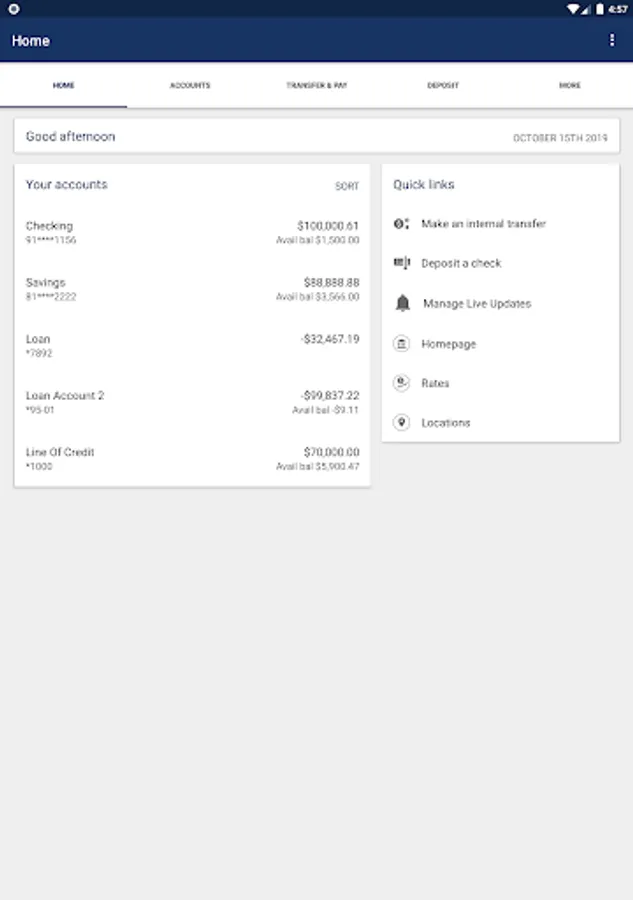The height and width of the screenshot is (900, 633).
Task: Open the Line Of Credit account
Action: 192,459
